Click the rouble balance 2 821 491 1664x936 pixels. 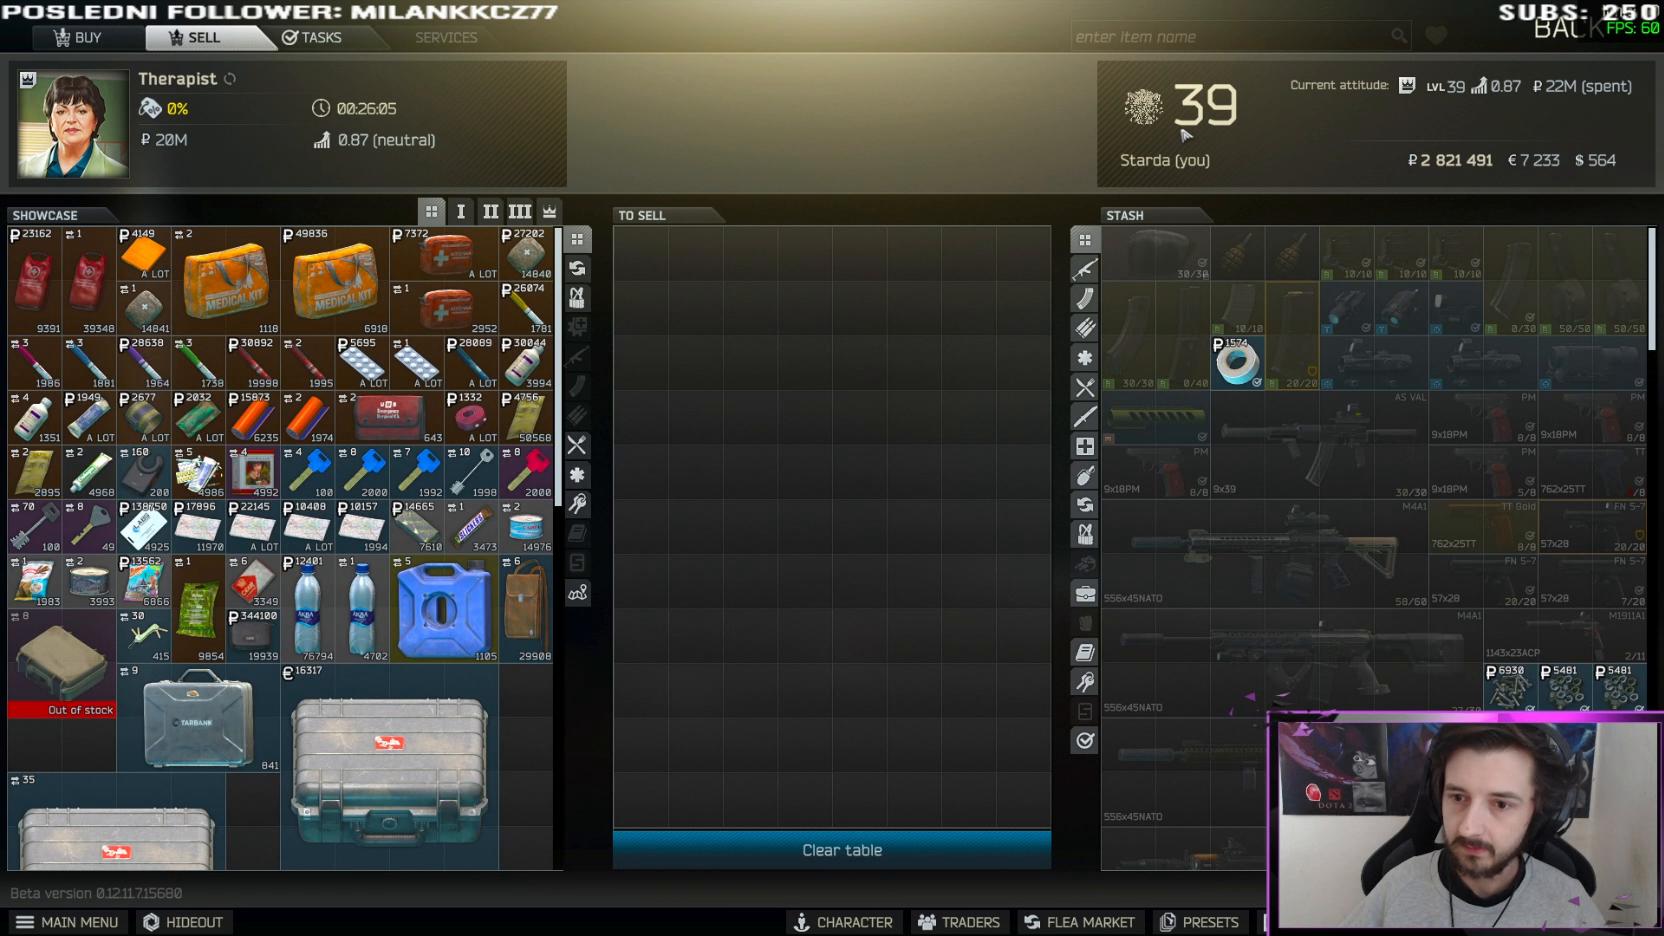(x=1450, y=160)
